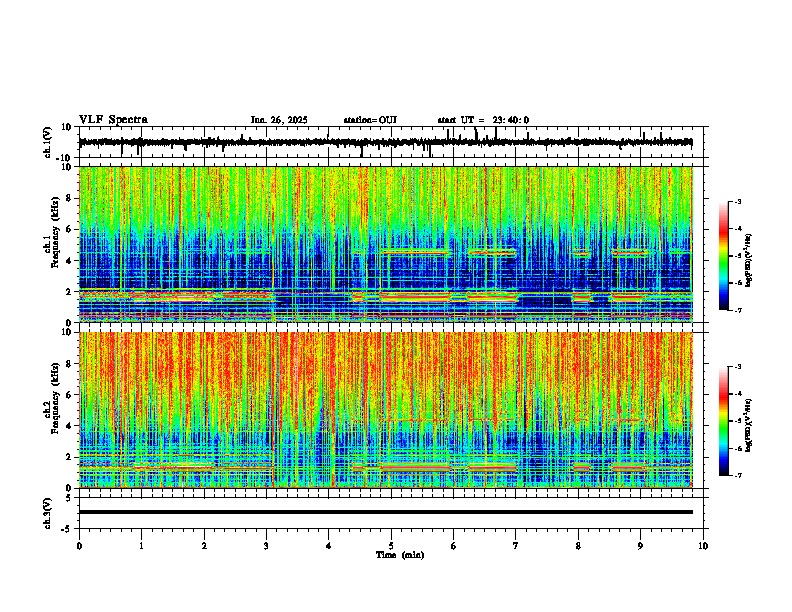Image resolution: width=792 pixels, height=612 pixels.
Task: Click the "station=OUJ" header text
Action: [370, 120]
